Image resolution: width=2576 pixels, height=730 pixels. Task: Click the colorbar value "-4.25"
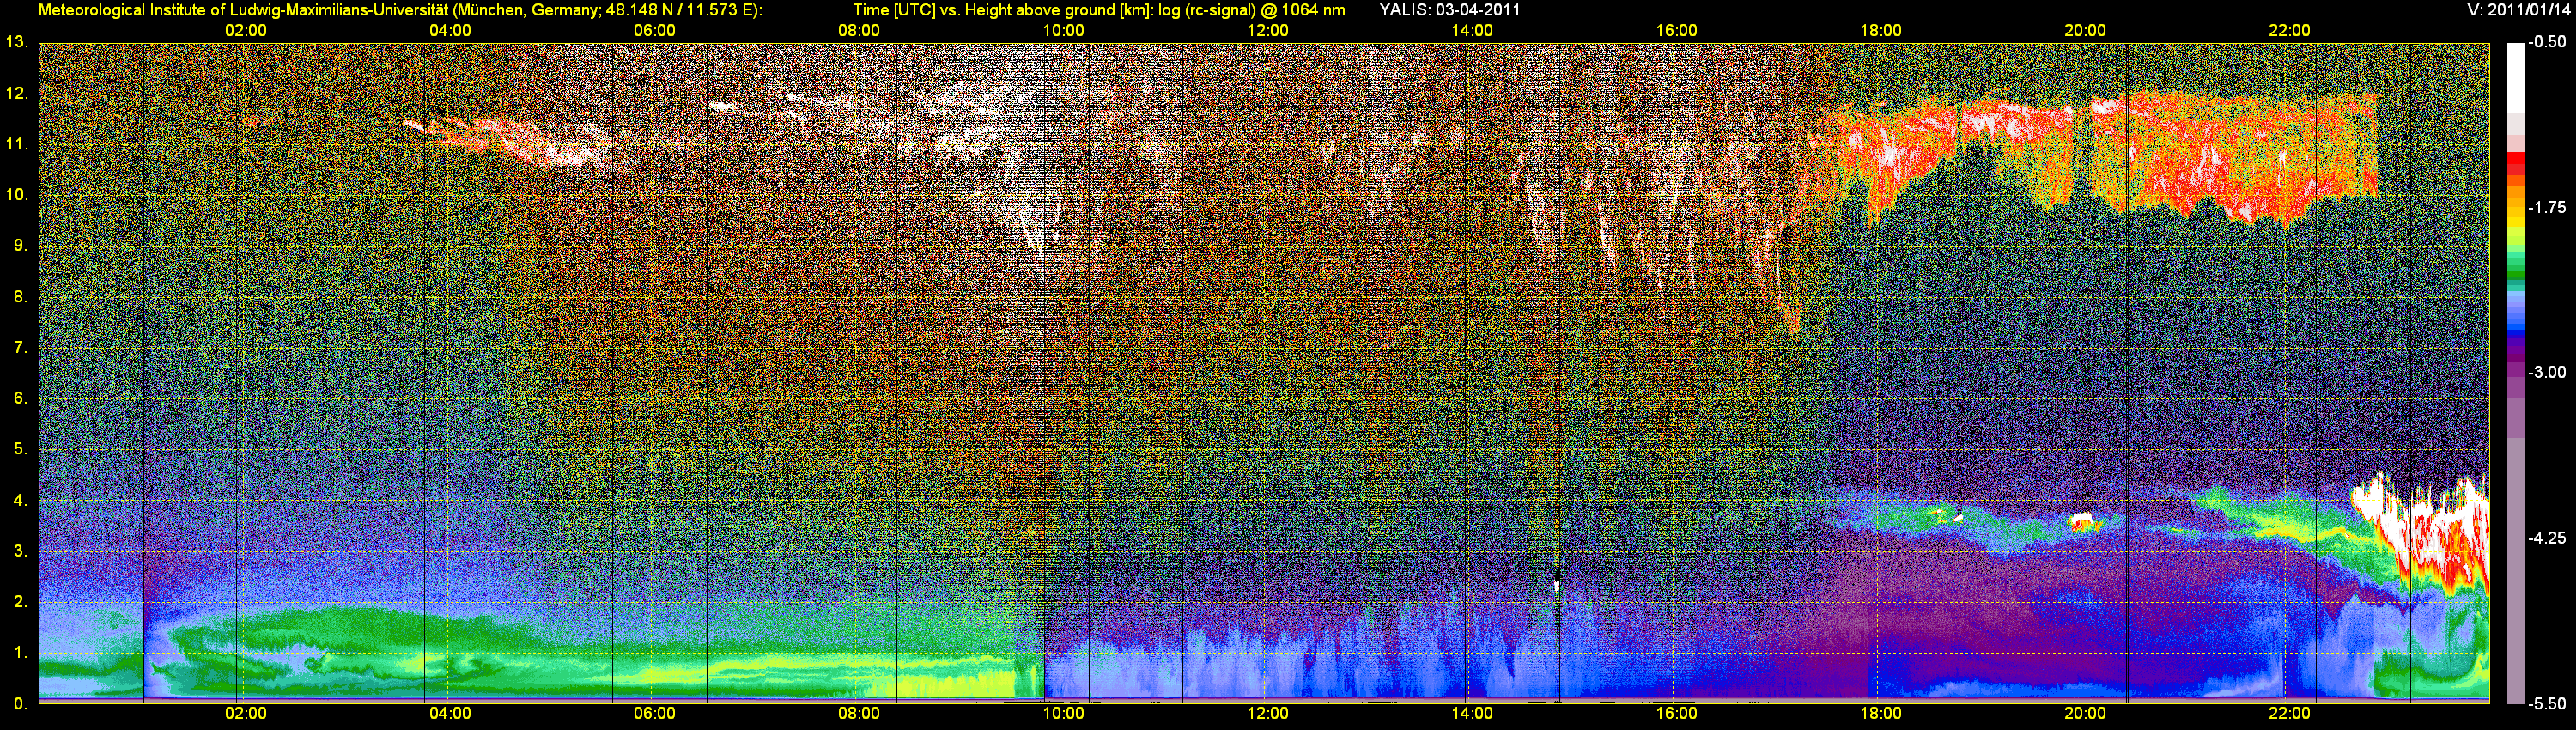click(x=2546, y=538)
